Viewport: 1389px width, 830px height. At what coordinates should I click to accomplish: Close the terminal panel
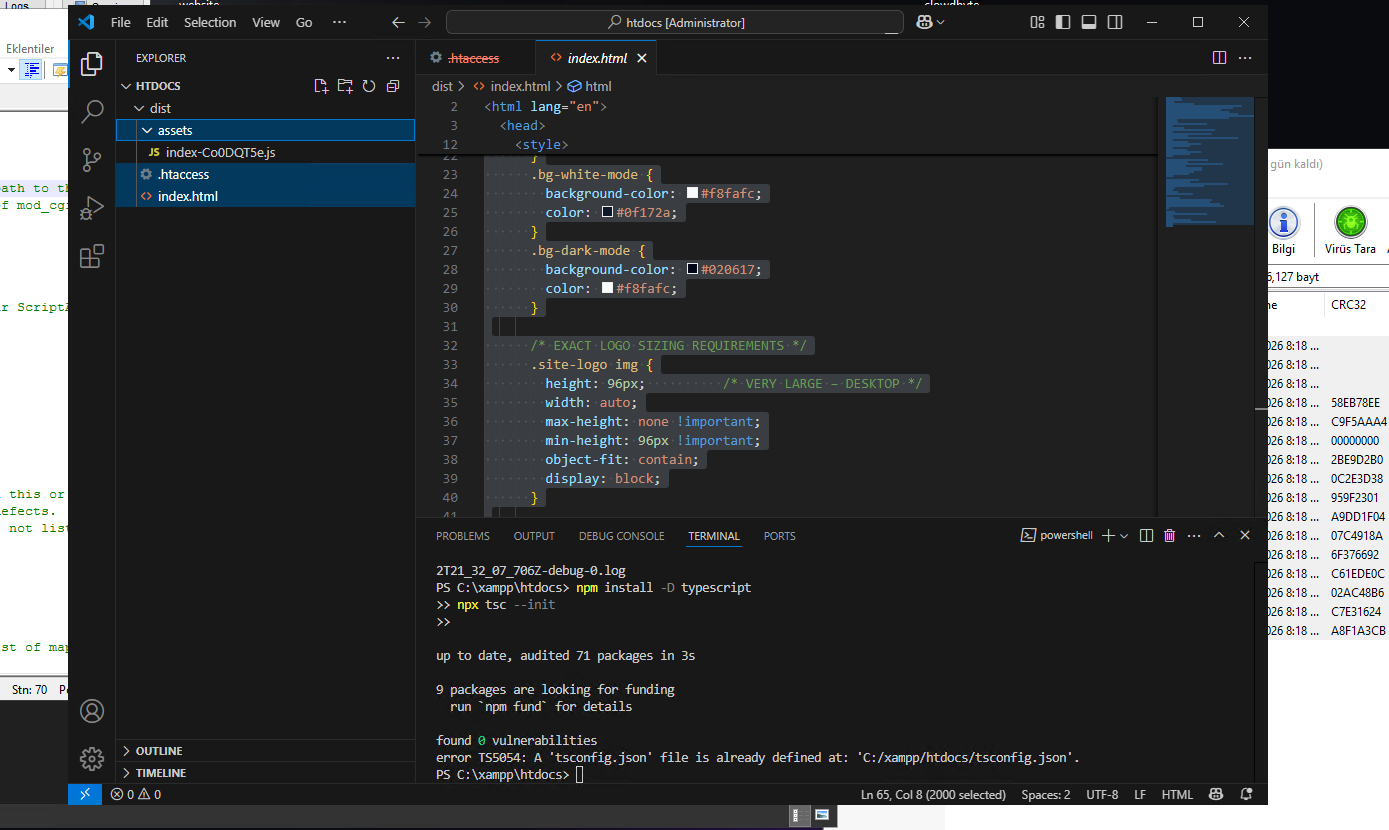click(1245, 536)
